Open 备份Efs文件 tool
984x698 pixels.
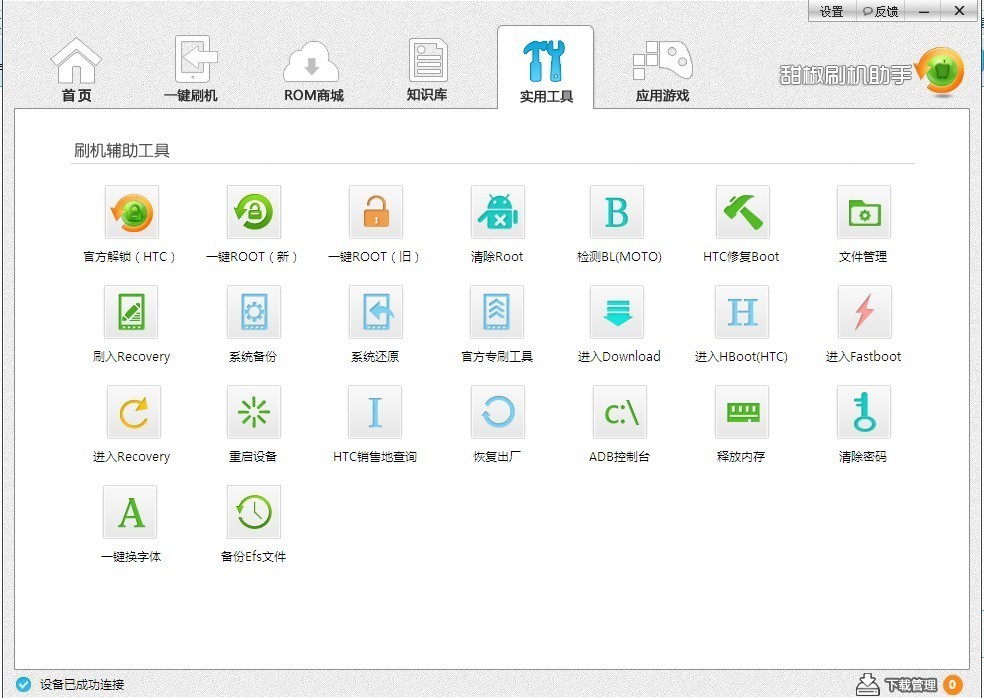coord(254,512)
